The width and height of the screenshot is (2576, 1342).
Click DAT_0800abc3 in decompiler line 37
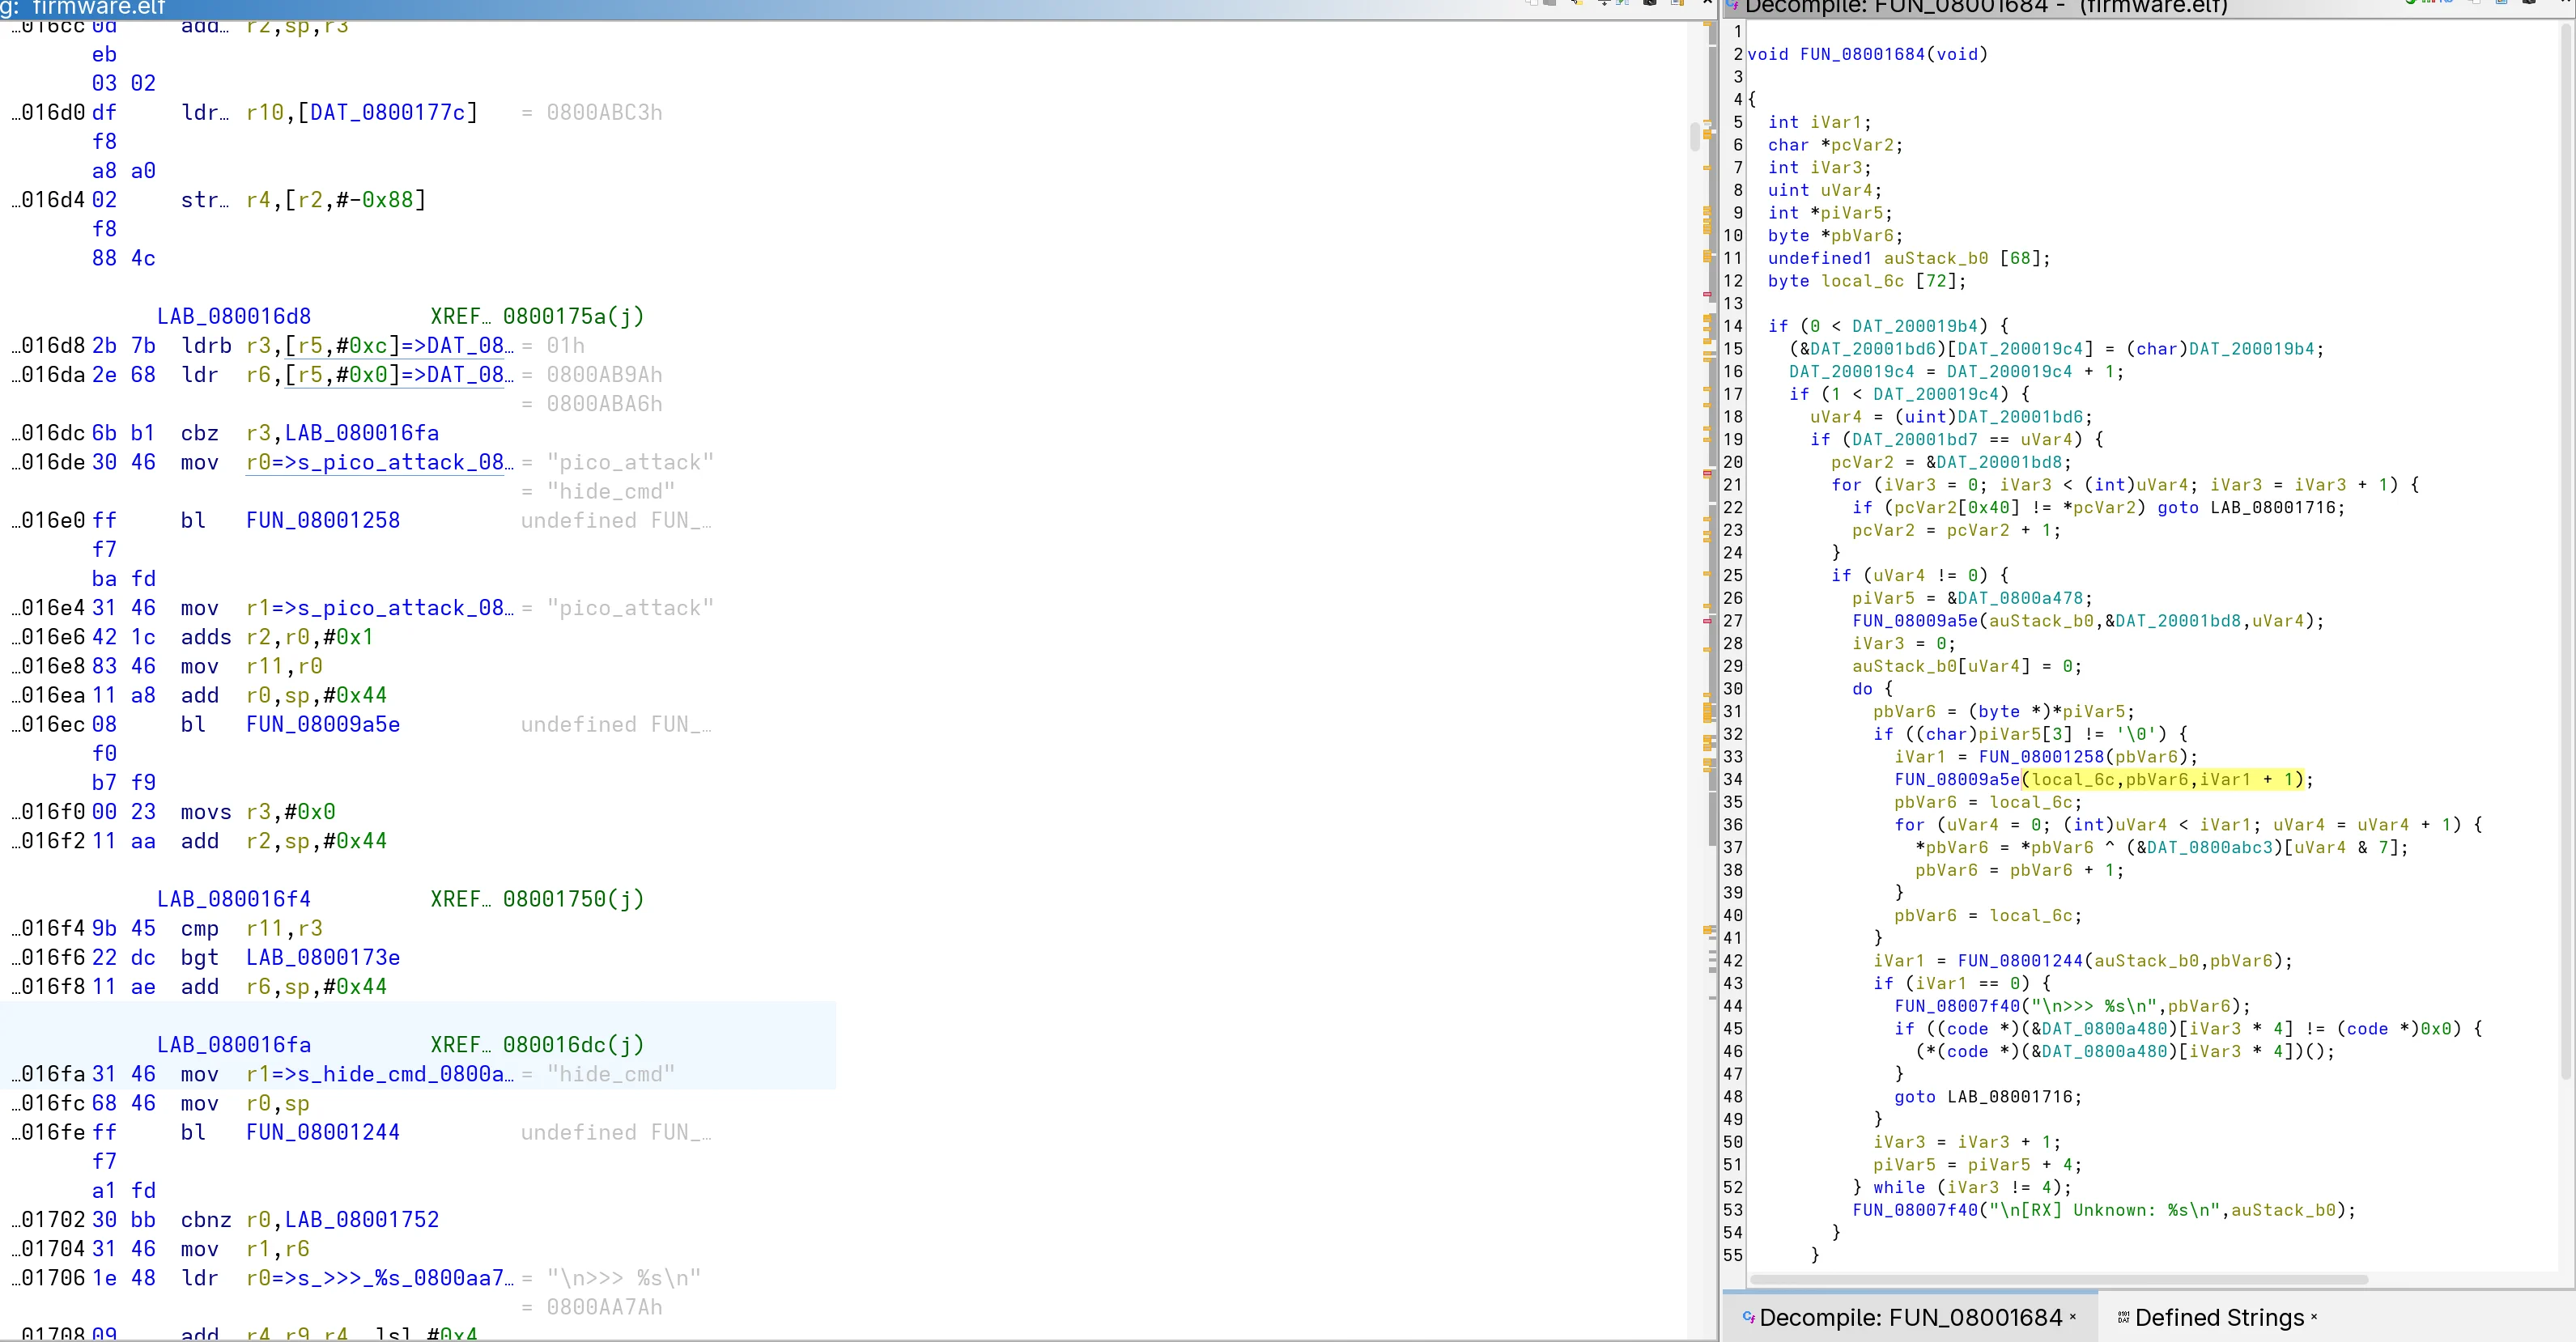[2211, 847]
